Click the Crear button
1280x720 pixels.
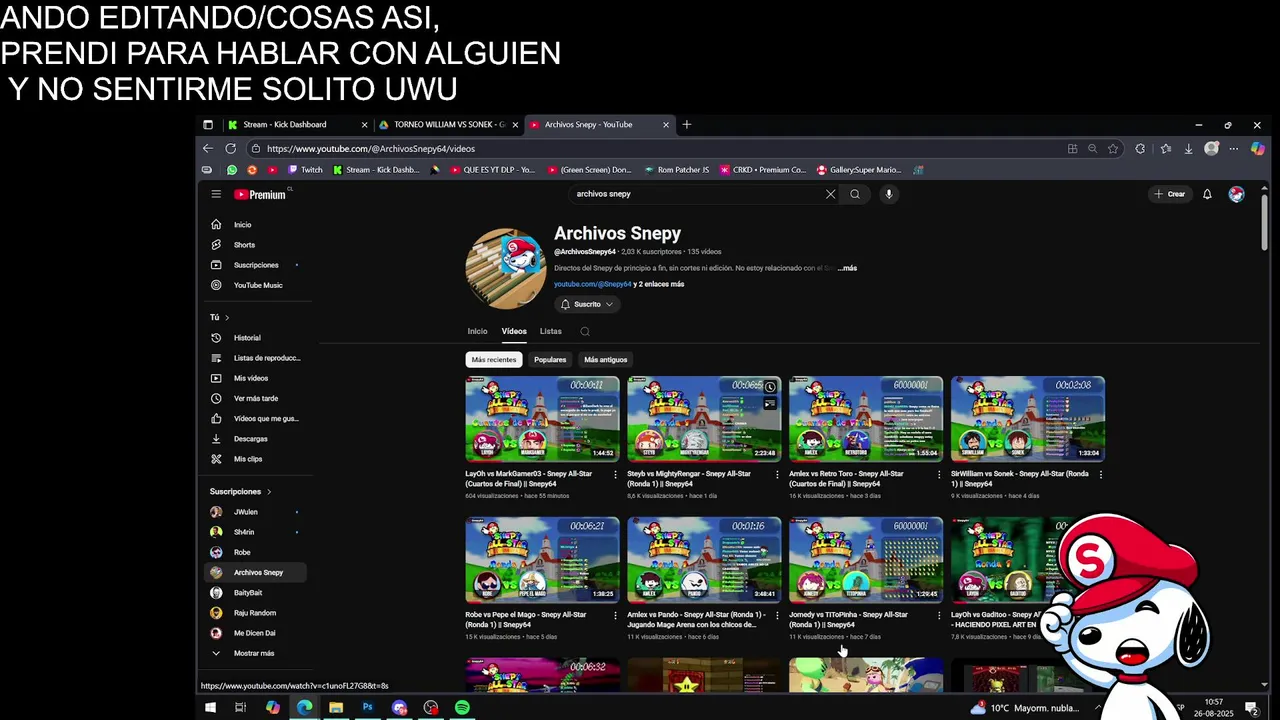(1169, 194)
